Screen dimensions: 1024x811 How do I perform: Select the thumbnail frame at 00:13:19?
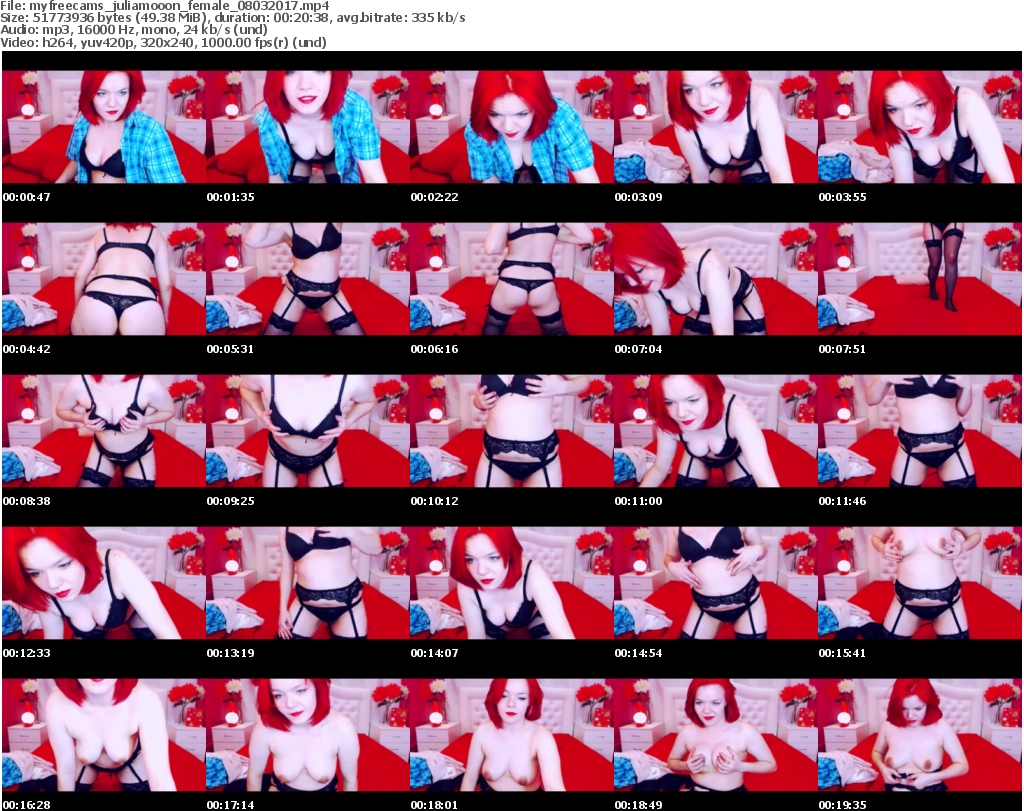(308, 583)
